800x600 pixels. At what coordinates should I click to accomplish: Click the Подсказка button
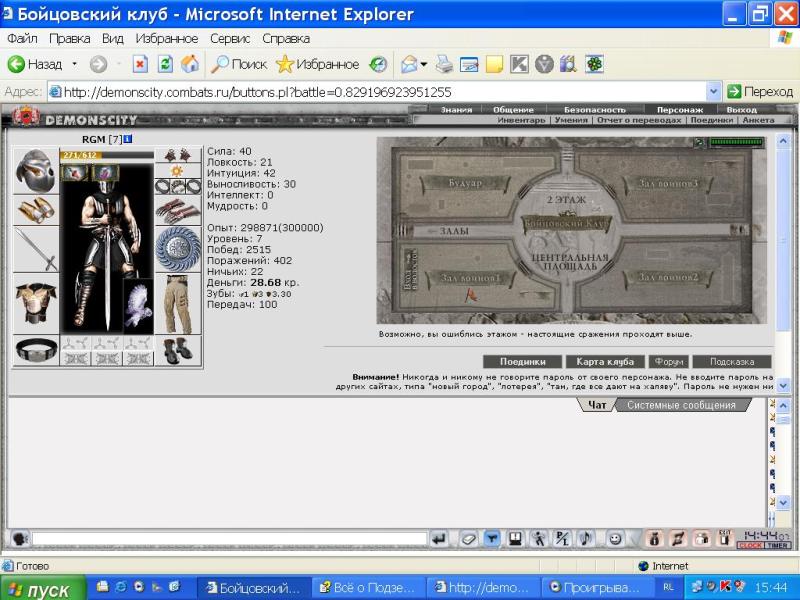[x=732, y=362]
